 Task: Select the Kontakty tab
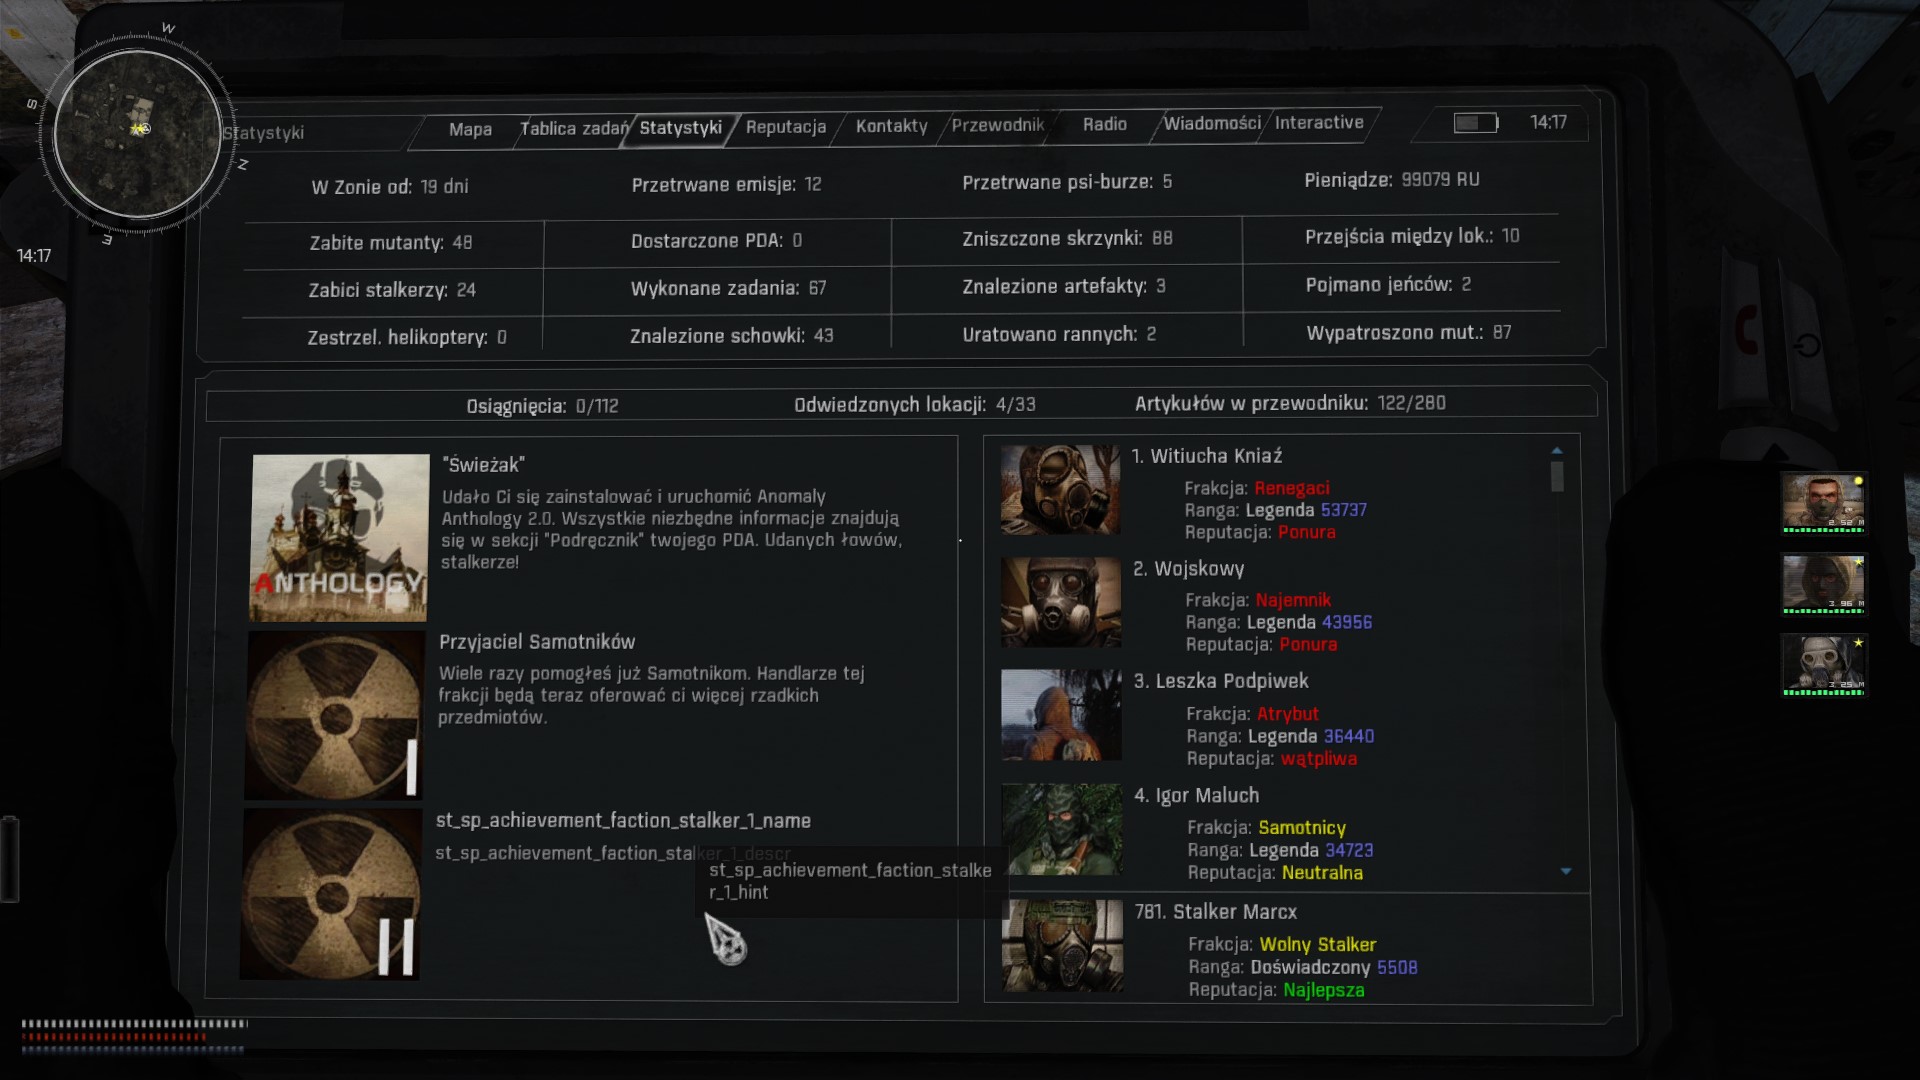(x=891, y=126)
